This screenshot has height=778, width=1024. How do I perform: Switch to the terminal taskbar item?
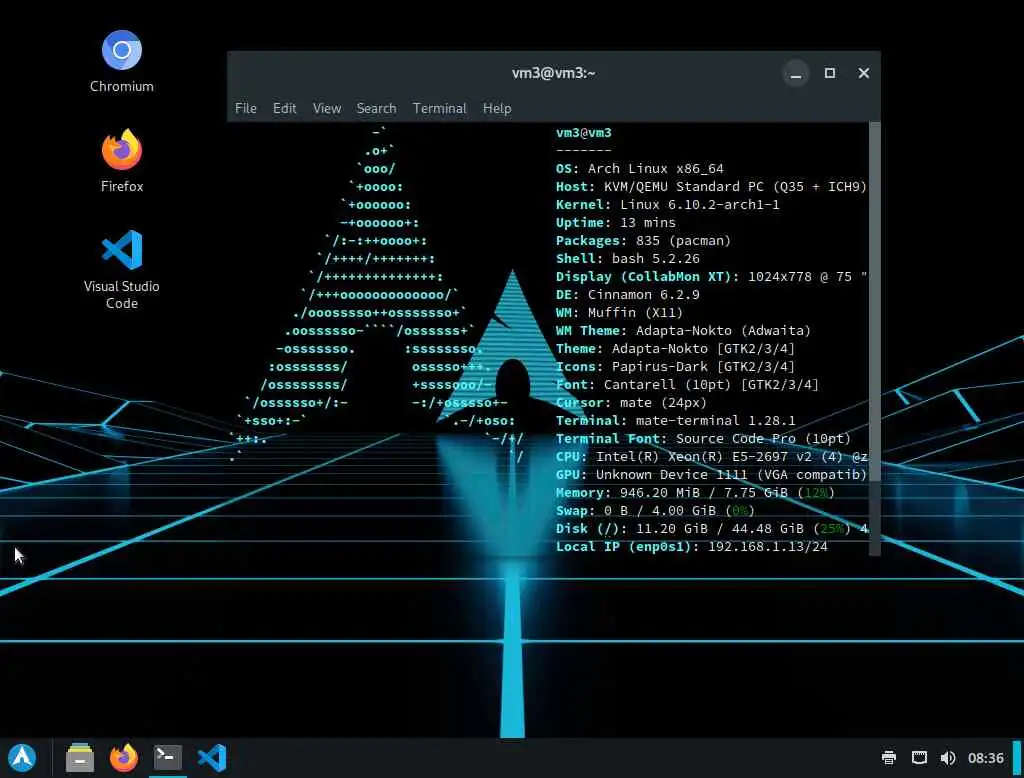point(168,758)
